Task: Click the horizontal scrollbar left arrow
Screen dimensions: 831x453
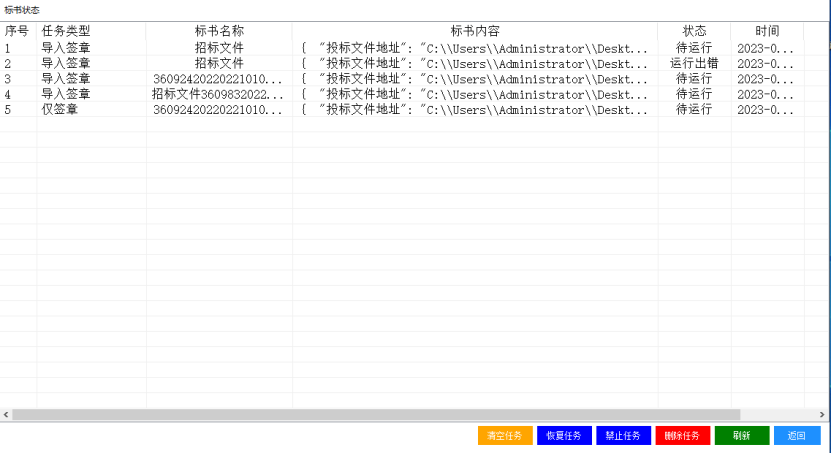Action: (x=6, y=414)
